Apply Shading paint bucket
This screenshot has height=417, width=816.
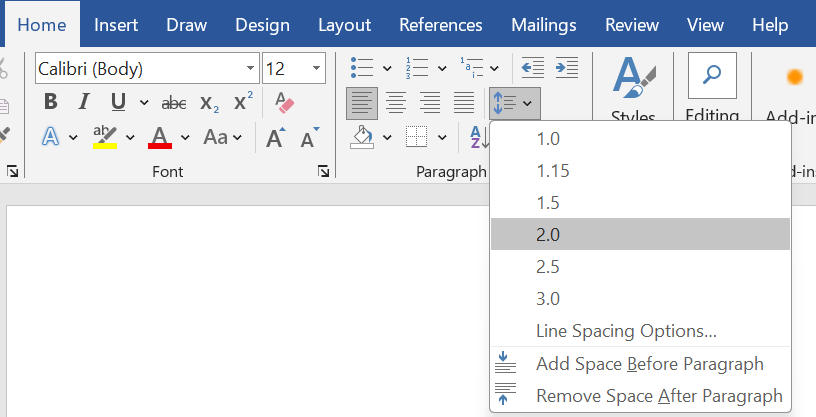point(362,137)
